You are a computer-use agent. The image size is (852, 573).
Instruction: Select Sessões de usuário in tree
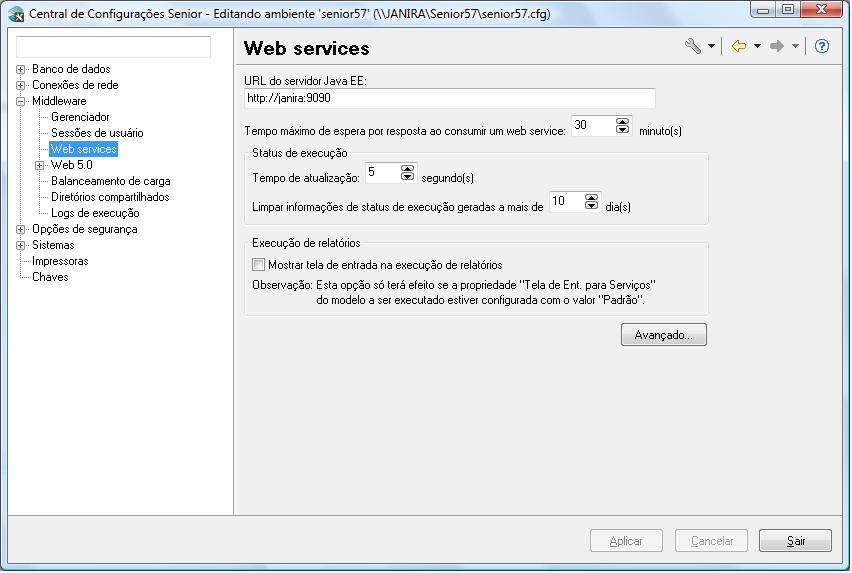point(97,133)
